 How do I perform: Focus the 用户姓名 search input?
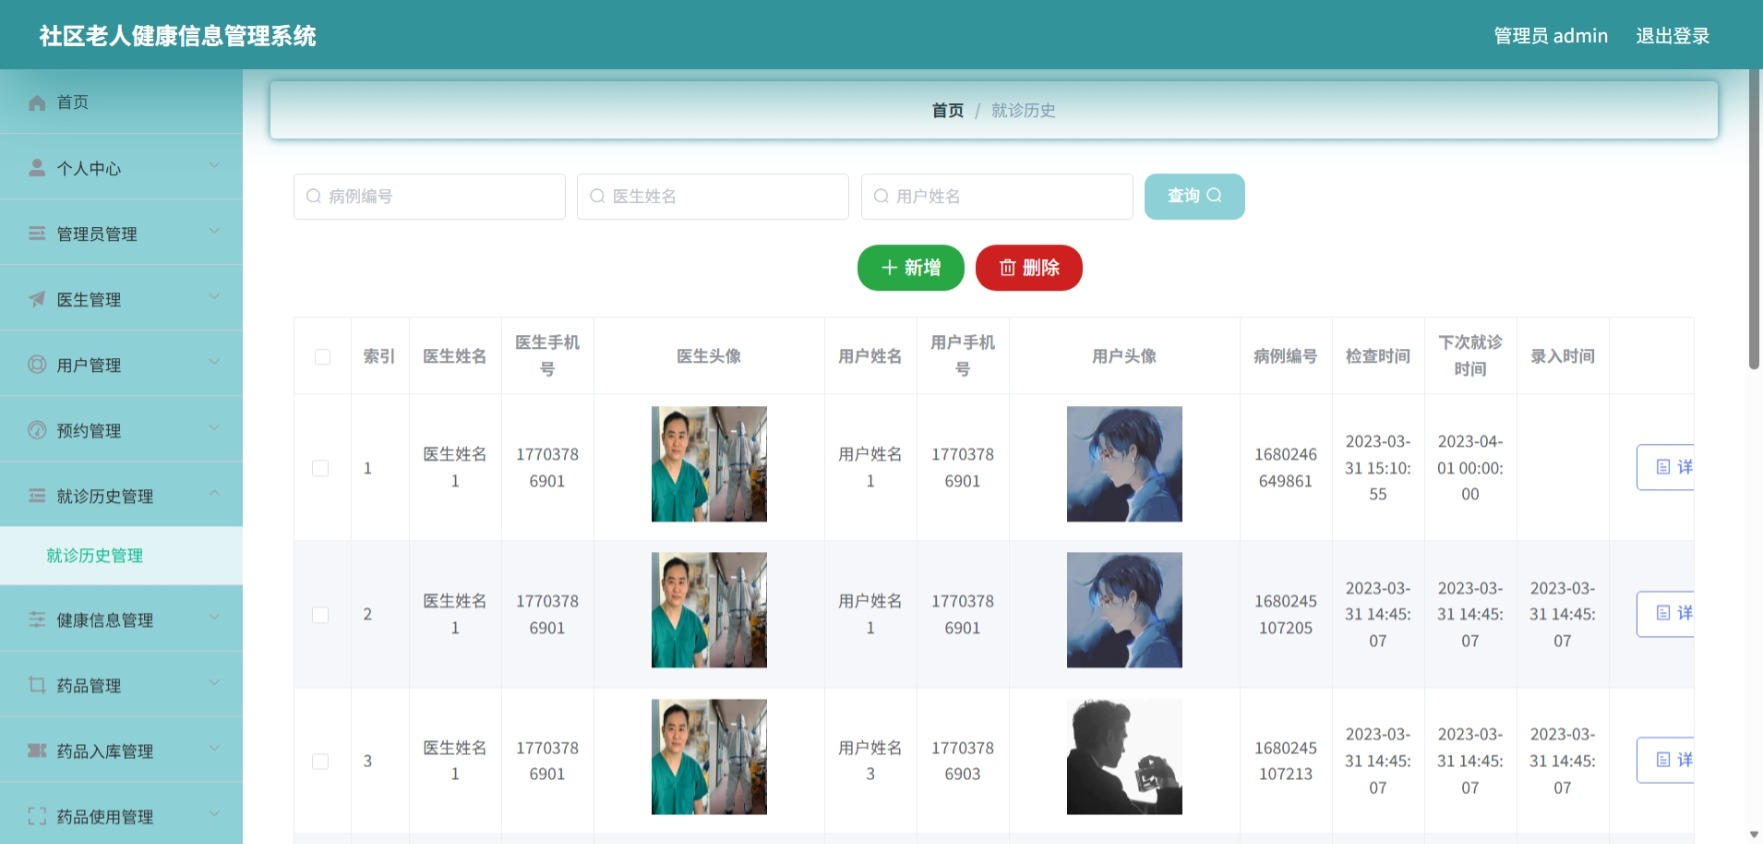pos(997,196)
